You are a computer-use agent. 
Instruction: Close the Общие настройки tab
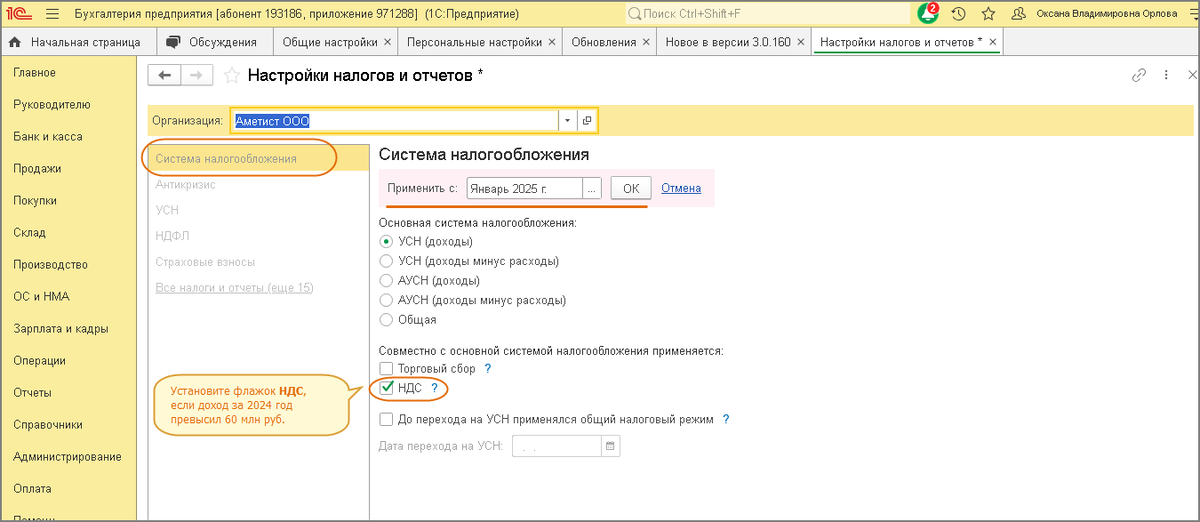pos(387,42)
